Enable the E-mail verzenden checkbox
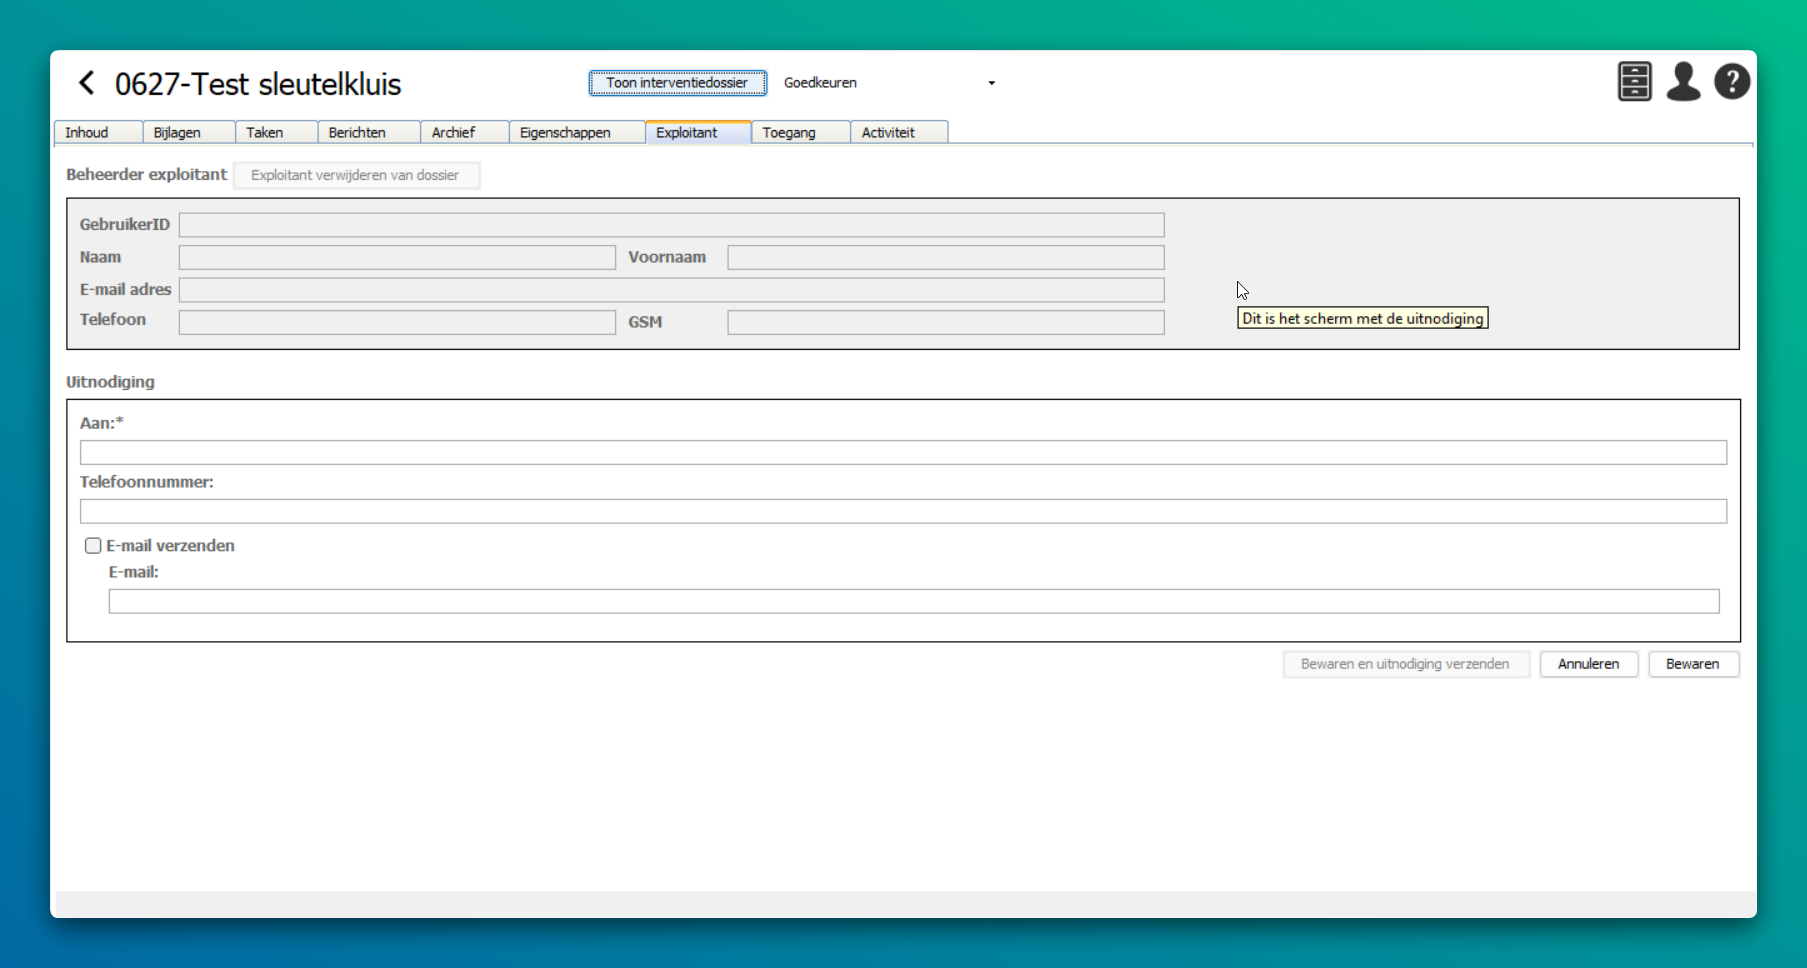Image resolution: width=1807 pixels, height=968 pixels. [x=93, y=546]
